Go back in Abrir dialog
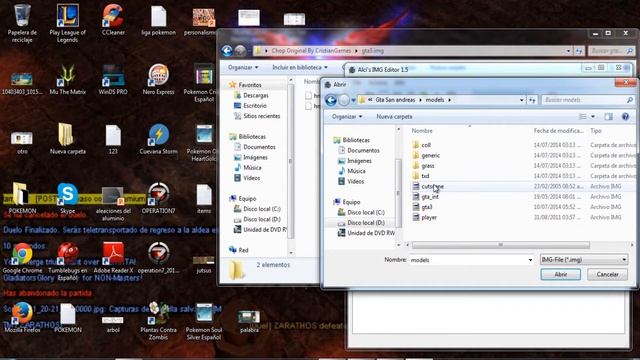 [x=331, y=100]
